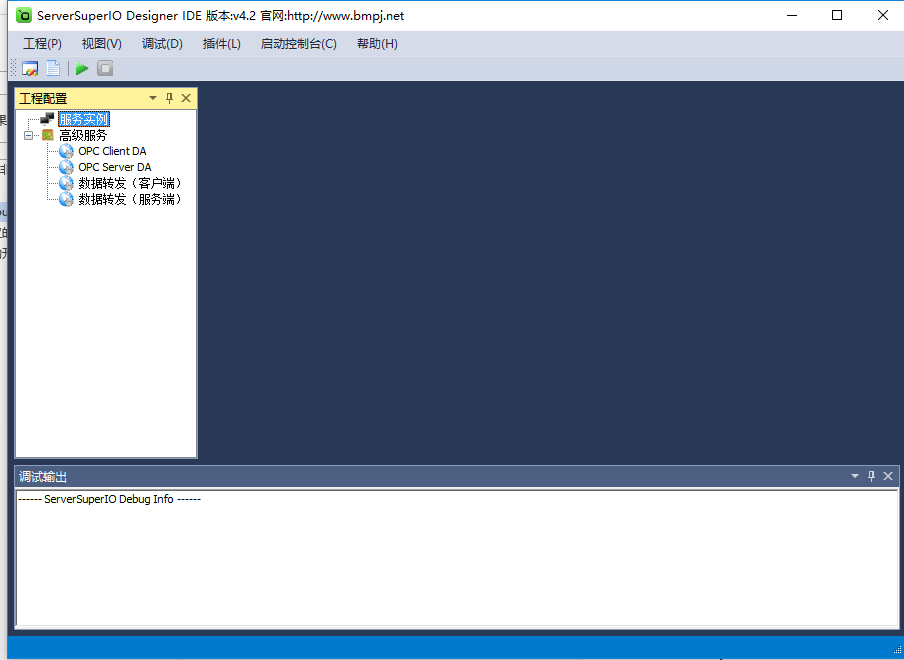Click the OPC Client DA globe icon

click(66, 151)
